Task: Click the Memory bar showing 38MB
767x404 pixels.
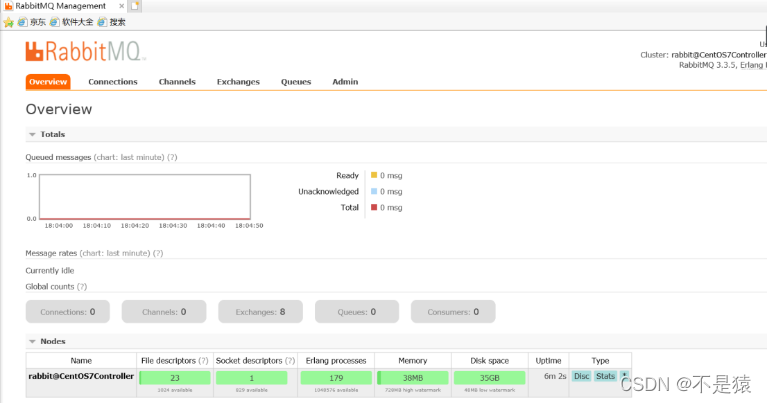Action: coord(413,378)
